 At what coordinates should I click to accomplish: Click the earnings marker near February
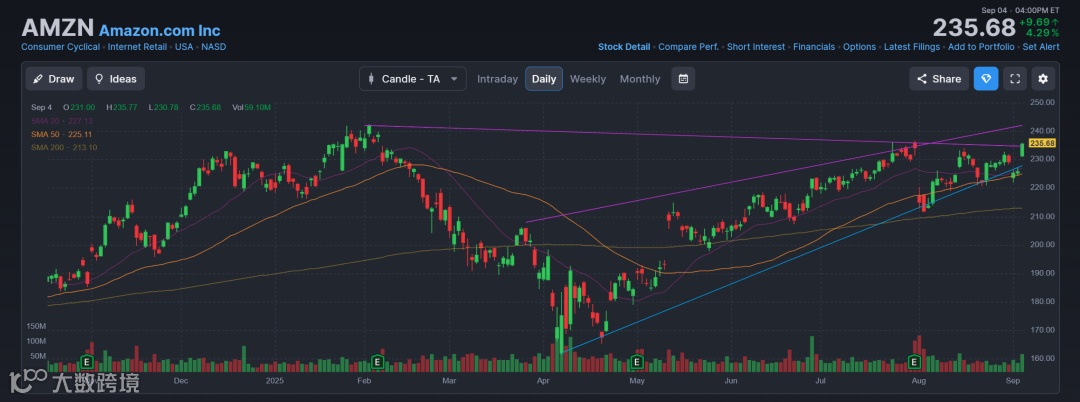(x=377, y=361)
